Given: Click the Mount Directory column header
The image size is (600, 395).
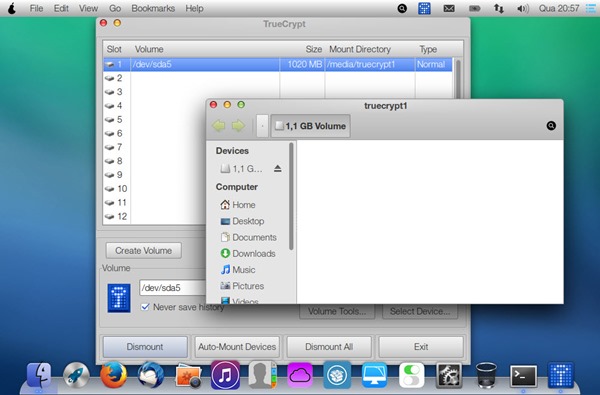Looking at the screenshot, I should point(360,49).
